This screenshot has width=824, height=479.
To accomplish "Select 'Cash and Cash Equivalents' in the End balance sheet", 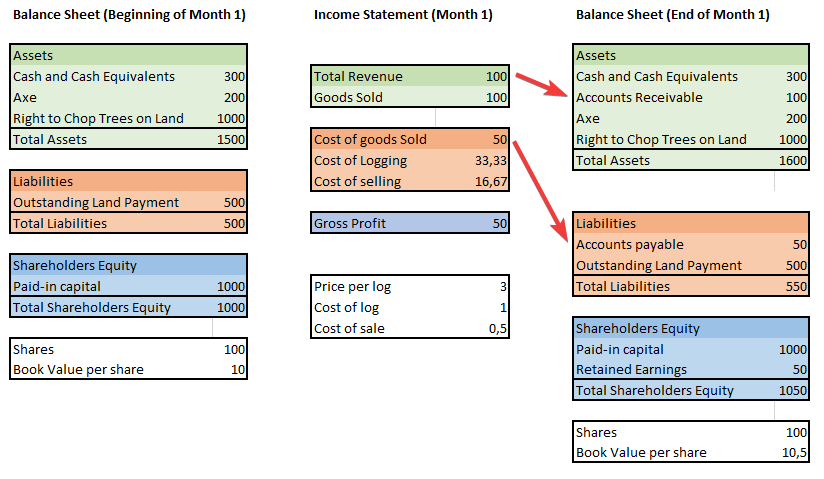I will pos(656,77).
